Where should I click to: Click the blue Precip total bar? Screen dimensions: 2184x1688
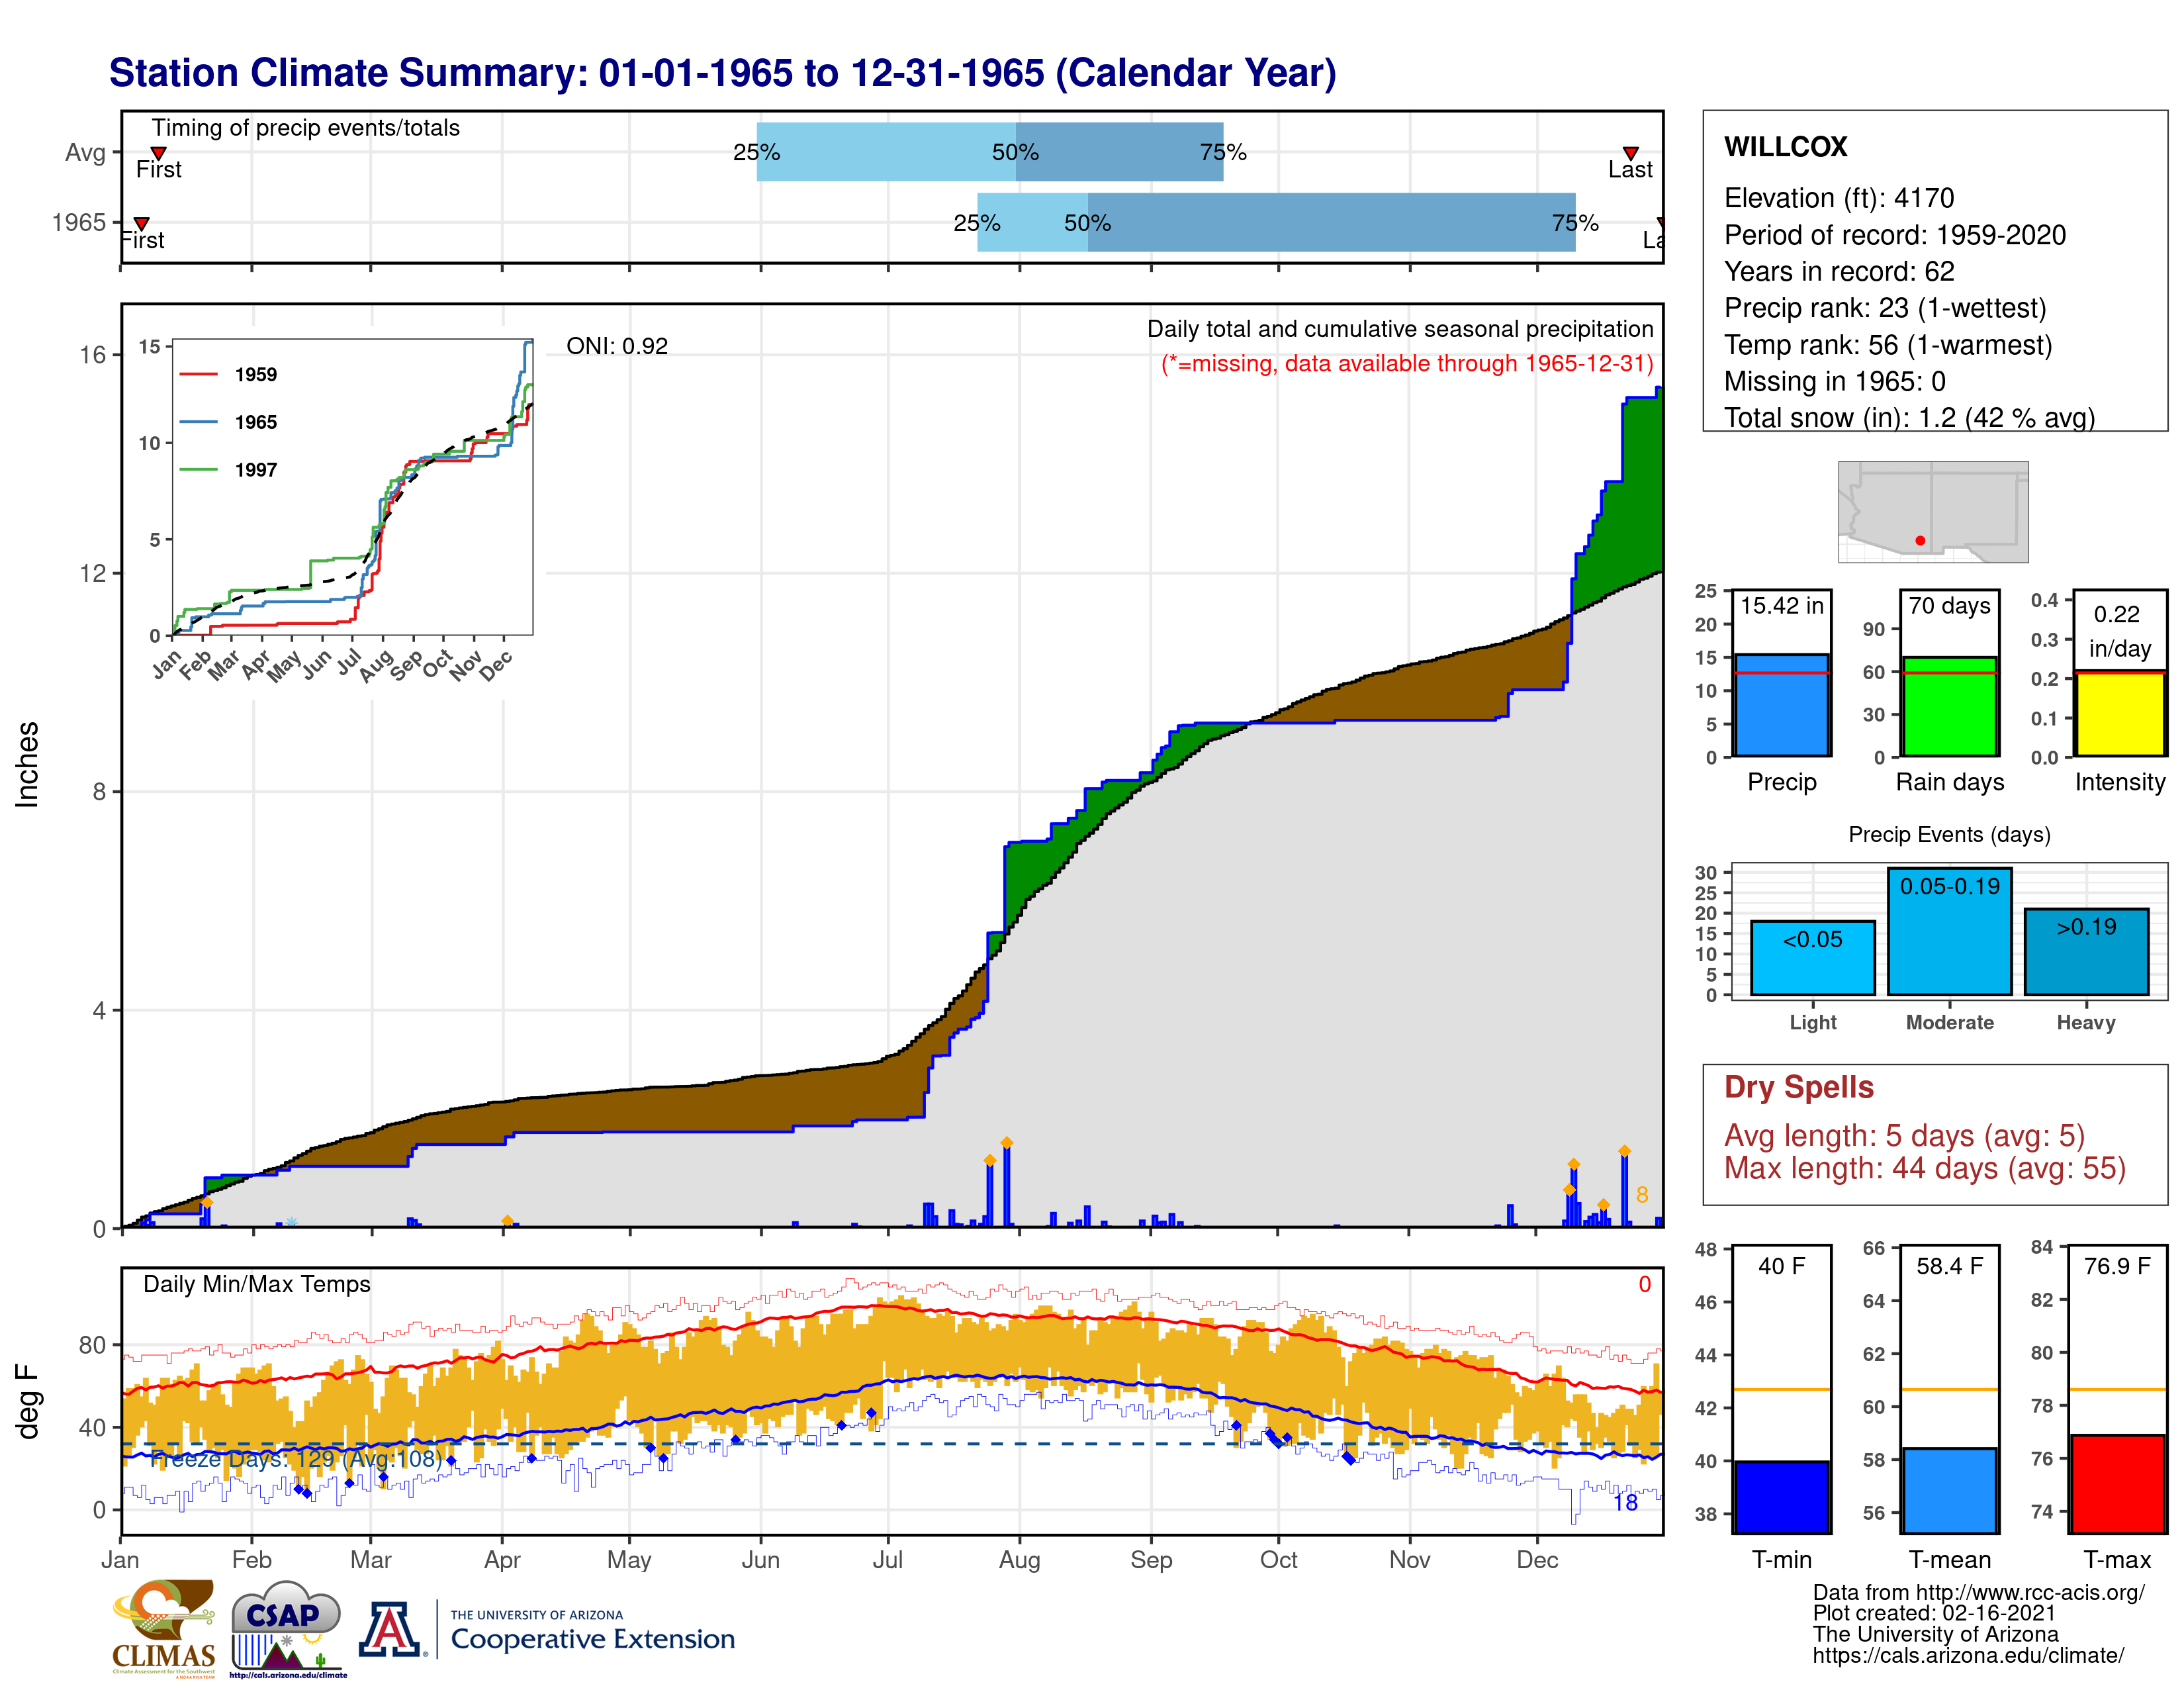[x=1781, y=705]
